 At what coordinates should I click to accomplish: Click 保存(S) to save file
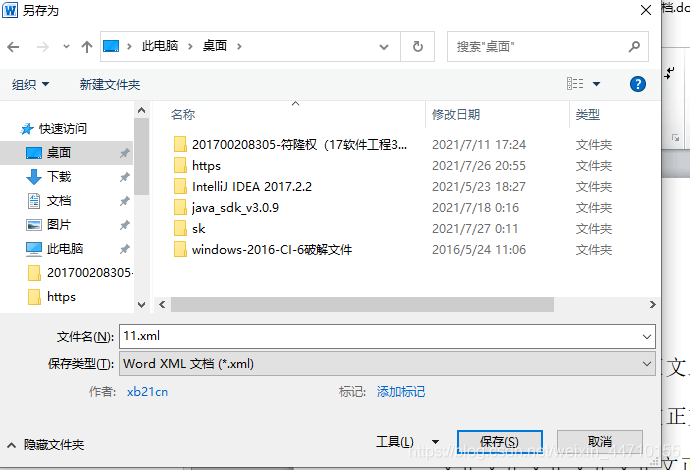coord(499,441)
